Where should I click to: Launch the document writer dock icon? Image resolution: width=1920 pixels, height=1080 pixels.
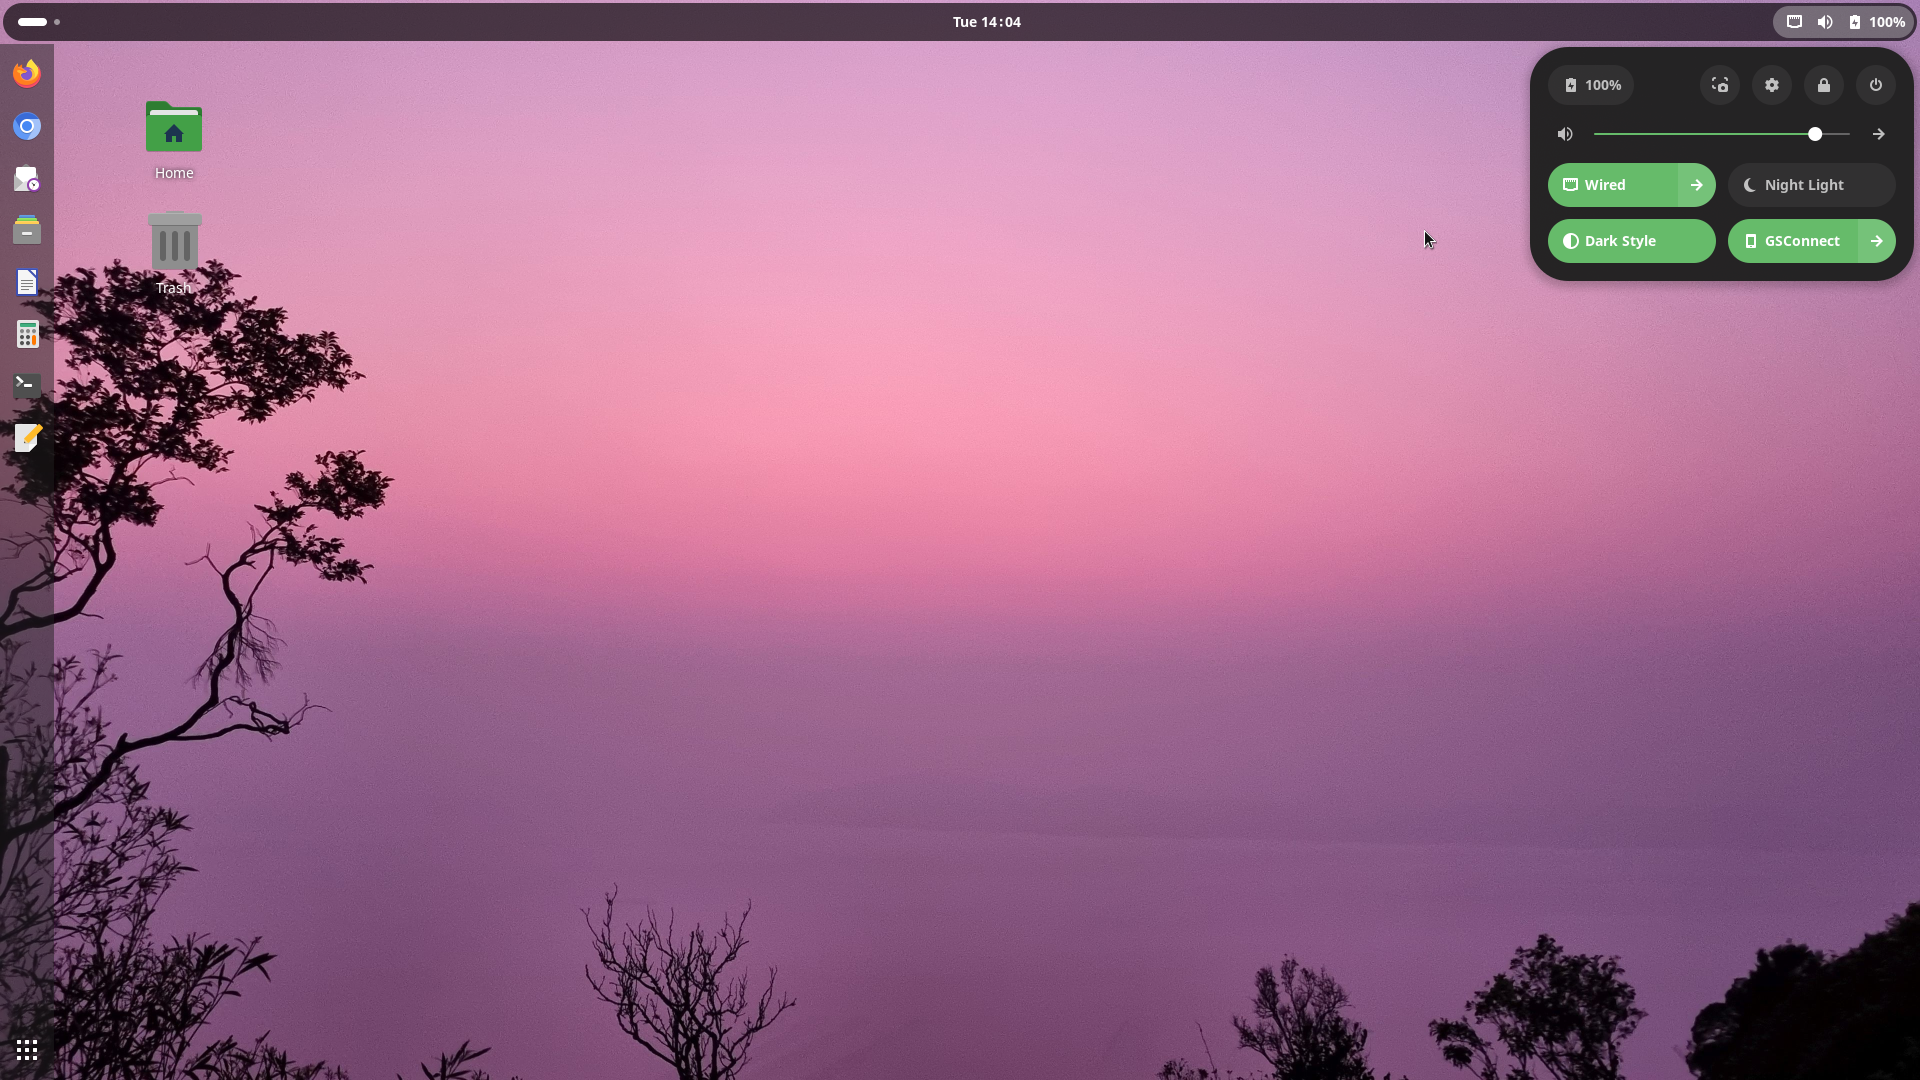[27, 283]
